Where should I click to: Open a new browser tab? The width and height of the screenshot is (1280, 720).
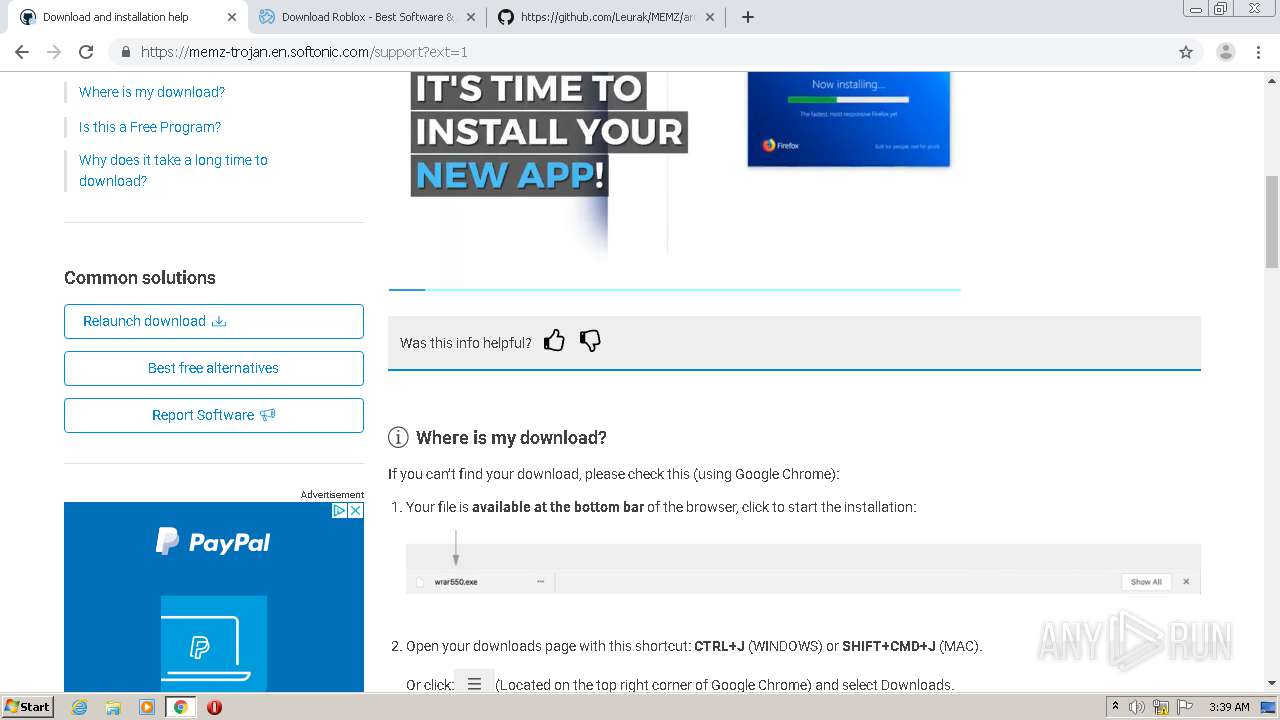pyautogui.click(x=748, y=17)
